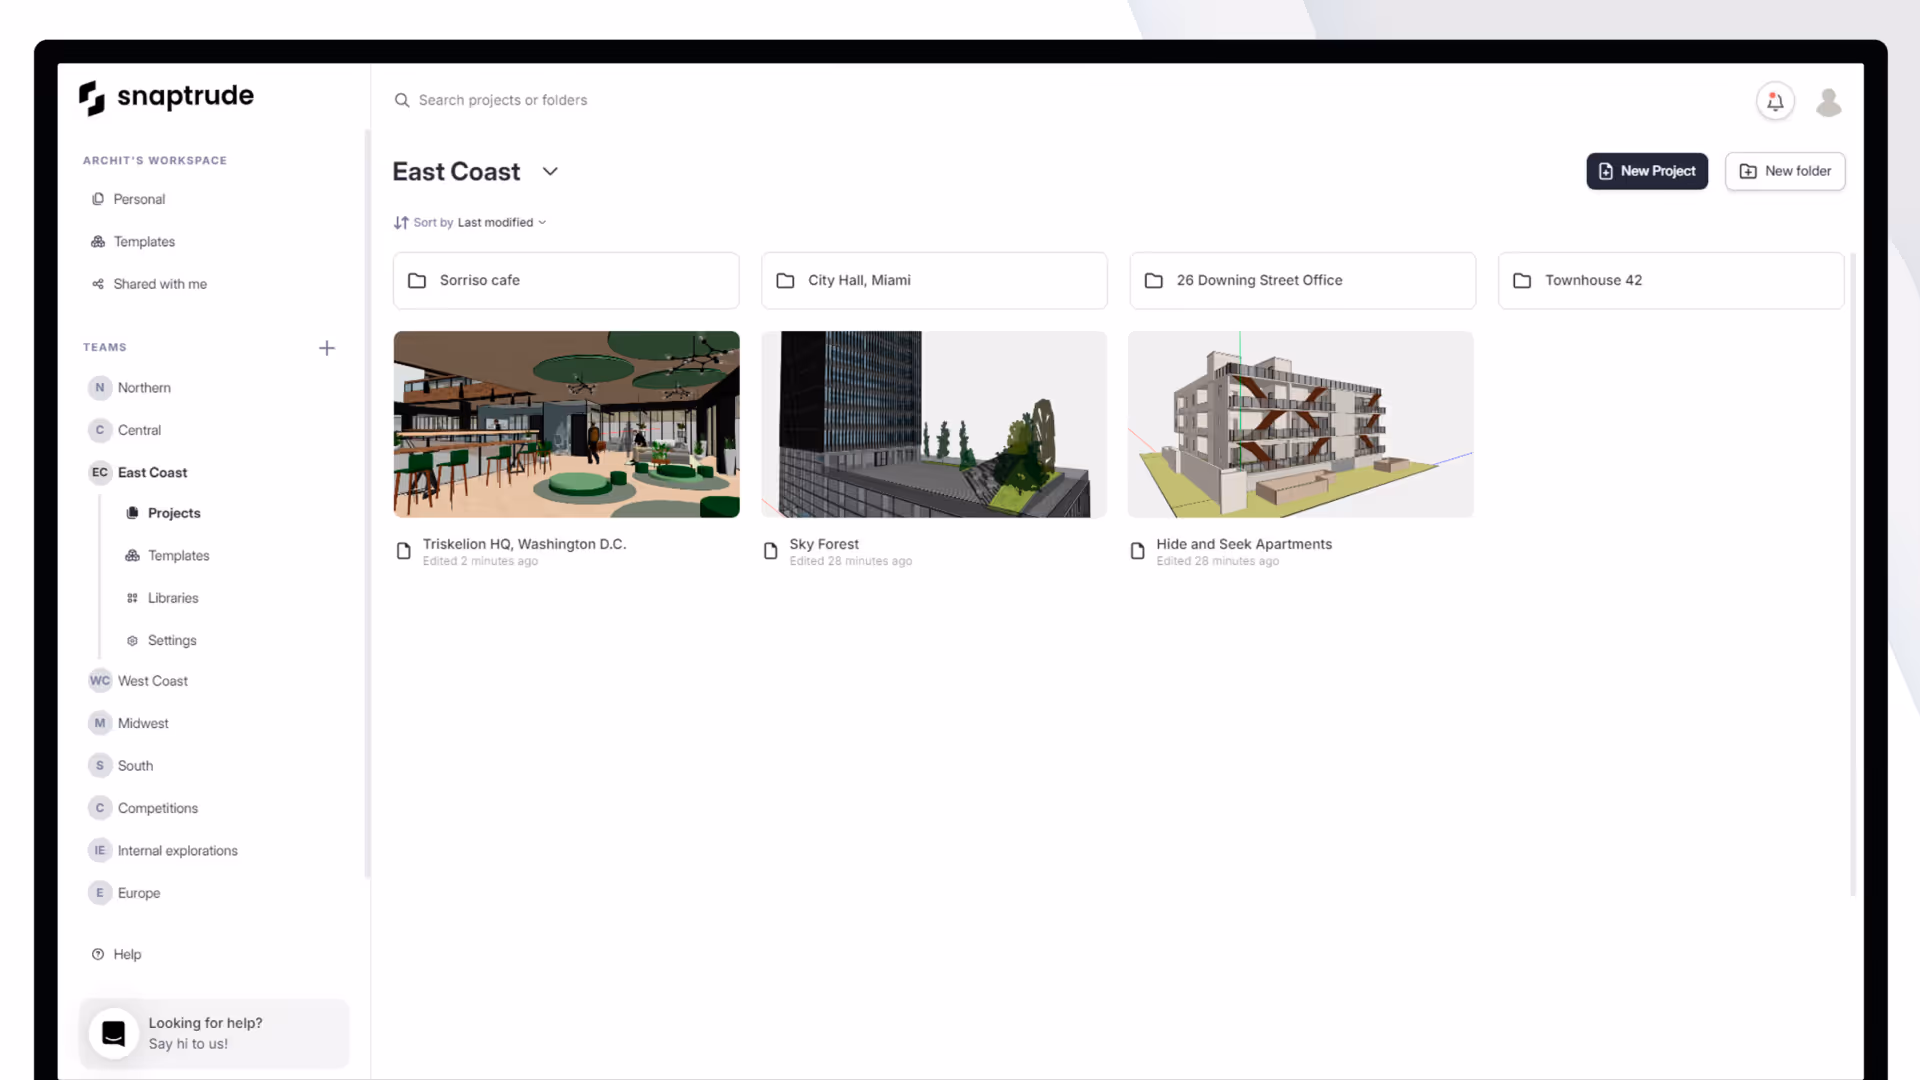
Task: Click the Townhouse 42 folder name
Action: click(1593, 281)
